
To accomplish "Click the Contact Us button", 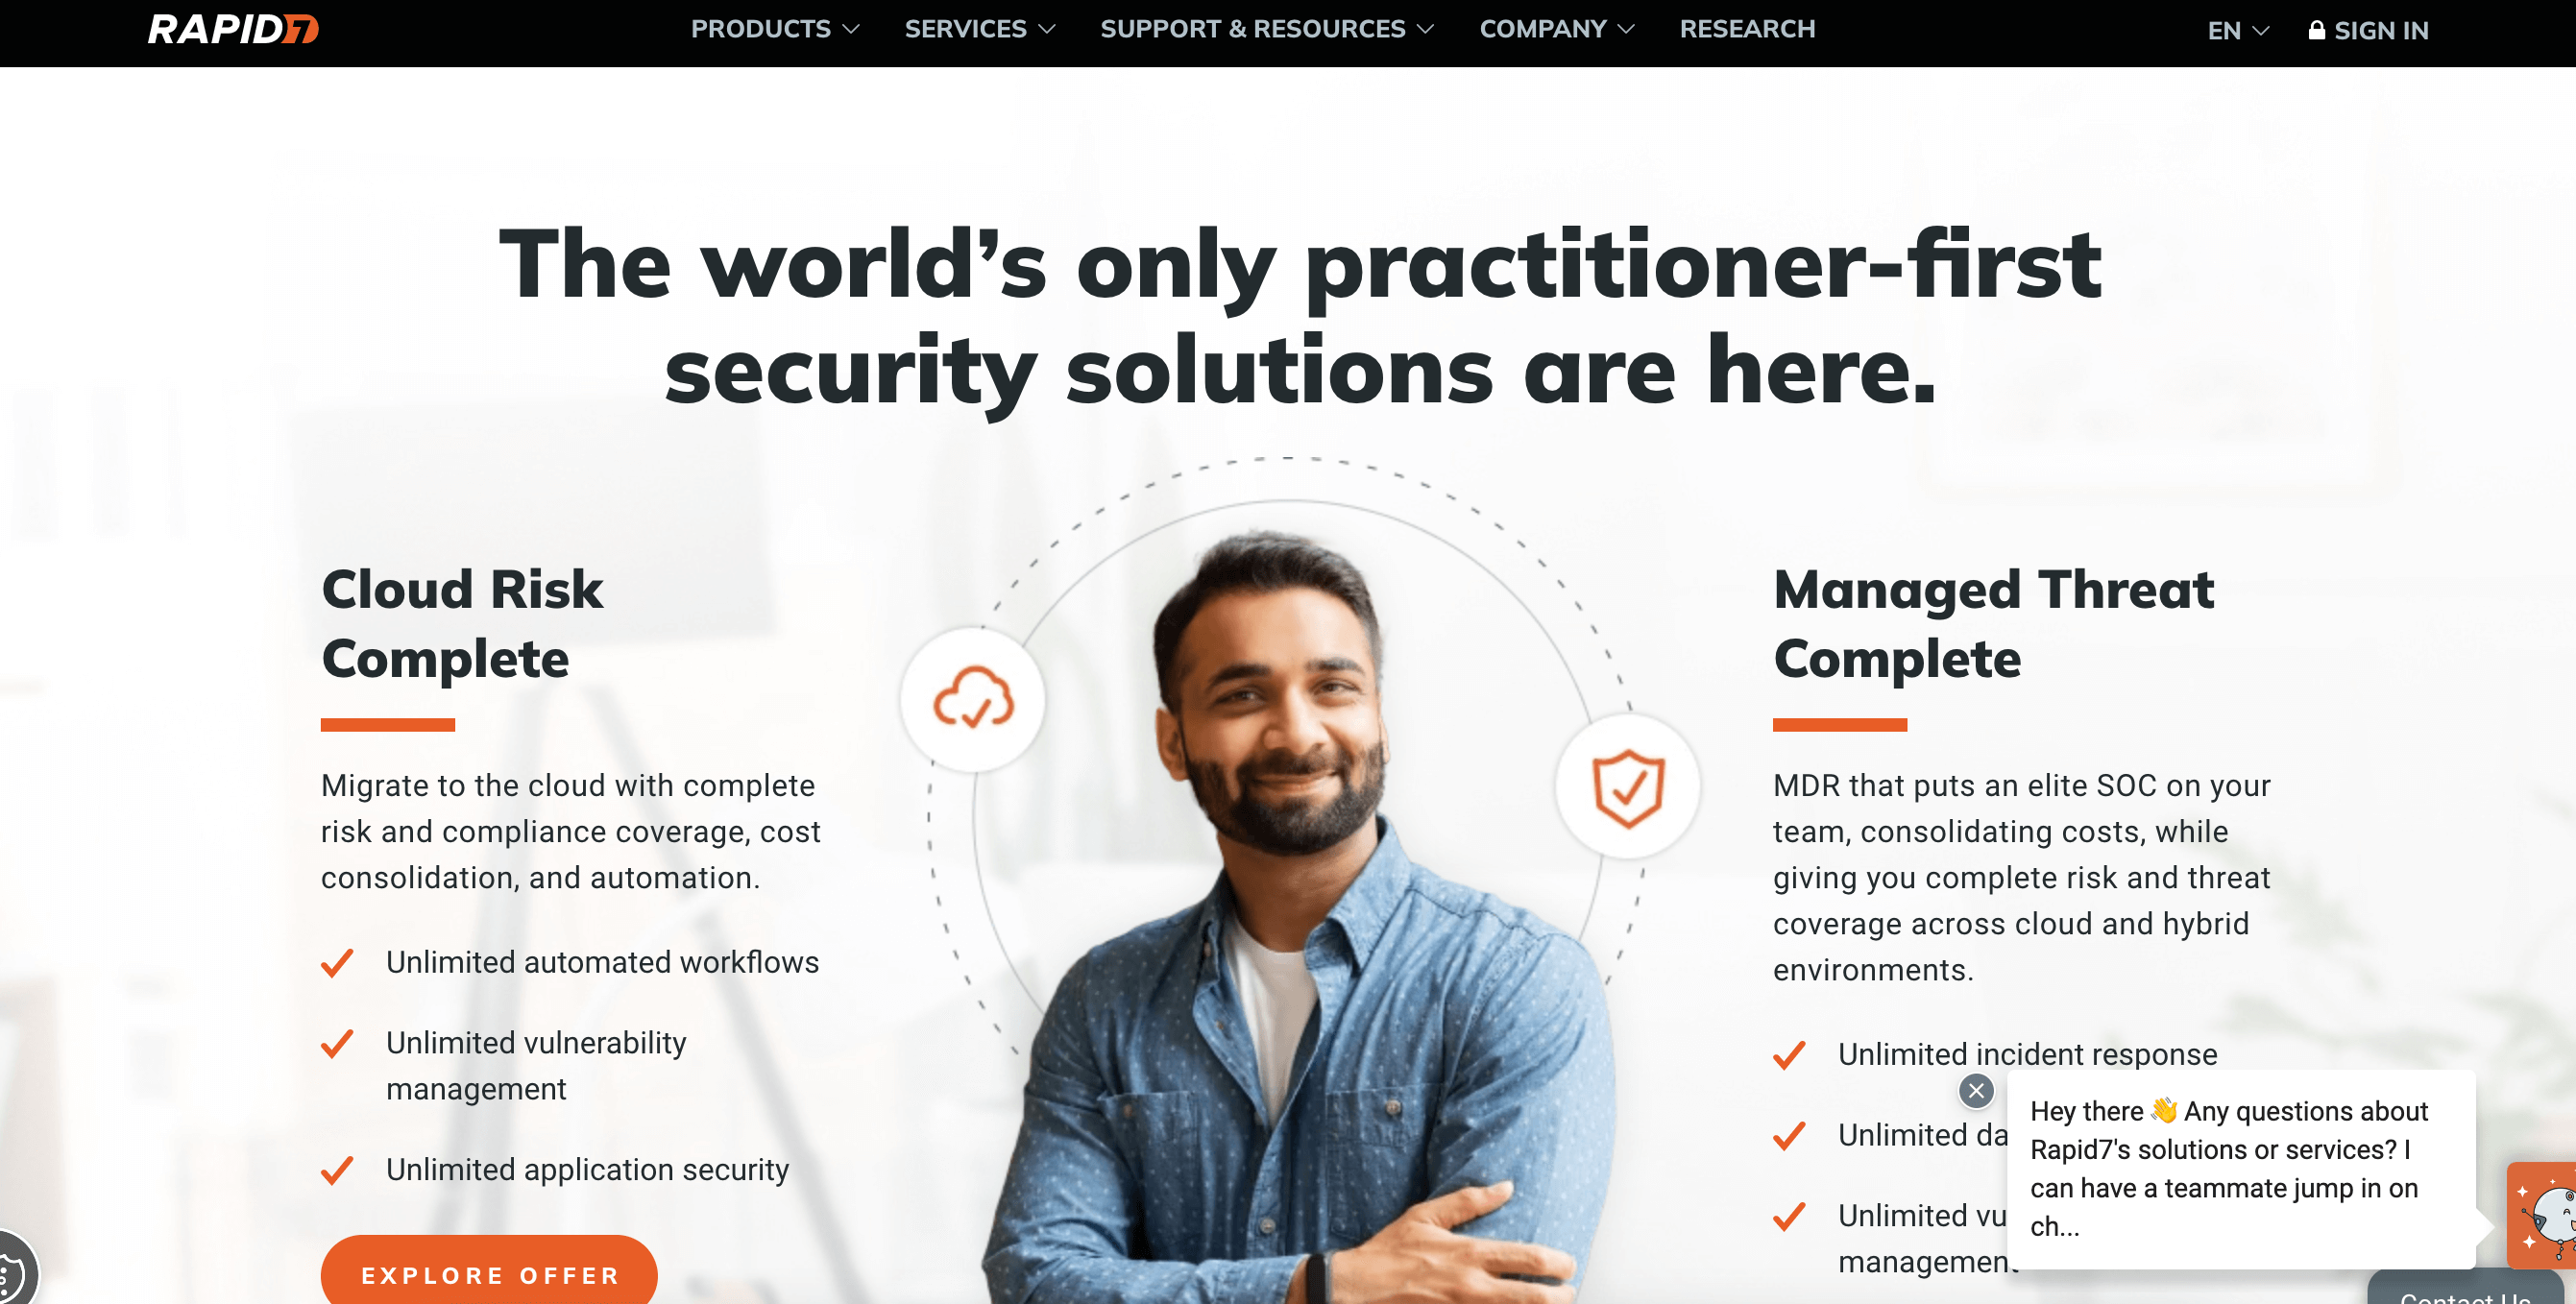I will pyautogui.click(x=2465, y=1290).
